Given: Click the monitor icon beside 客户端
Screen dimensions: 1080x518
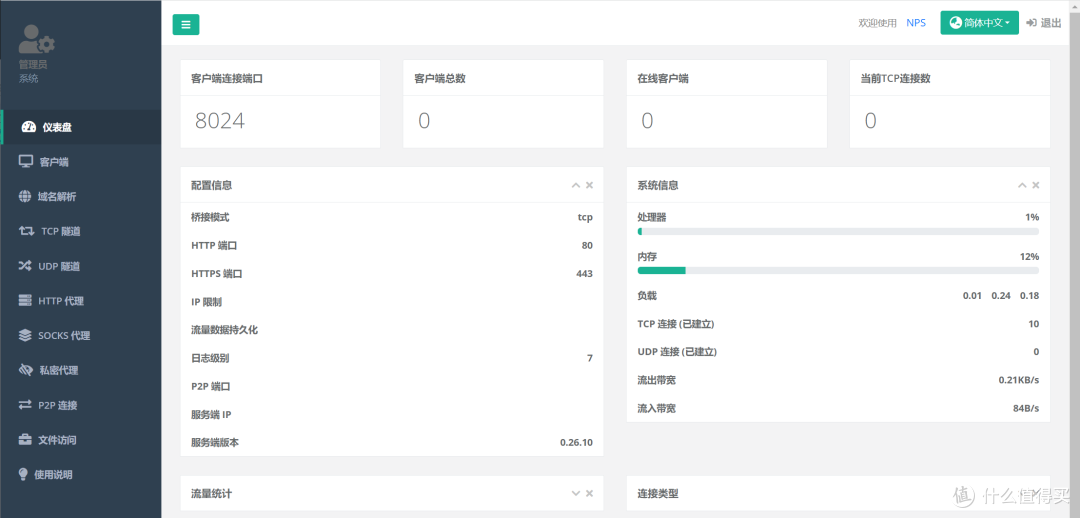Looking at the screenshot, I should click(x=25, y=162).
